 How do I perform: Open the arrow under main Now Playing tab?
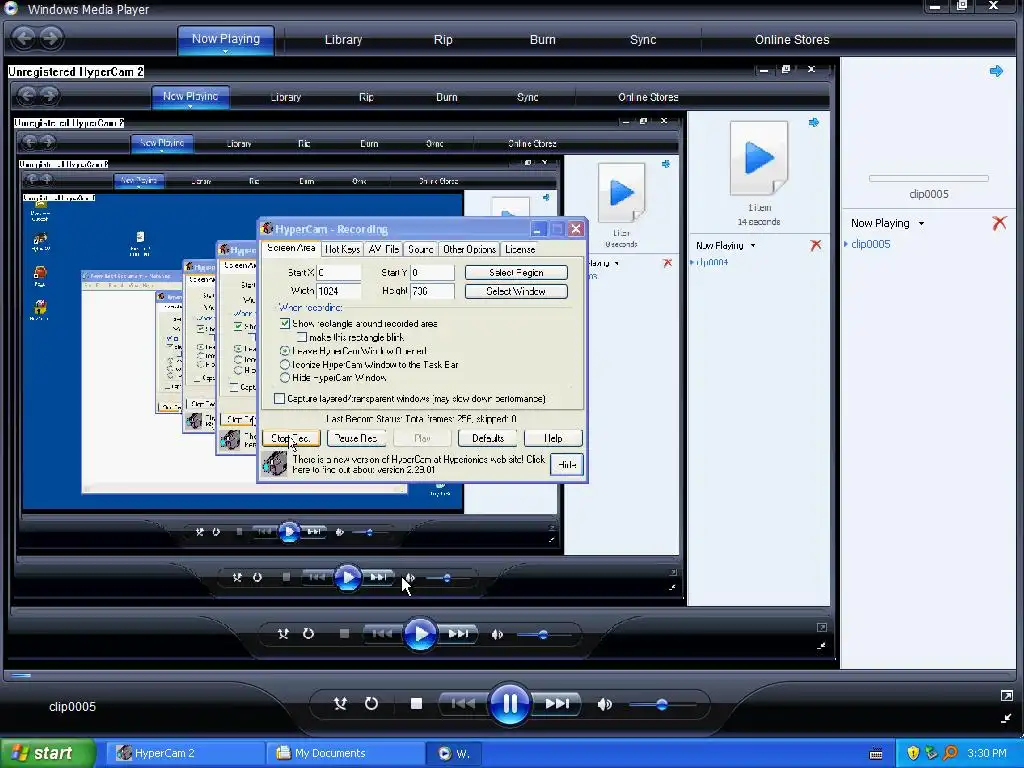click(x=225, y=52)
